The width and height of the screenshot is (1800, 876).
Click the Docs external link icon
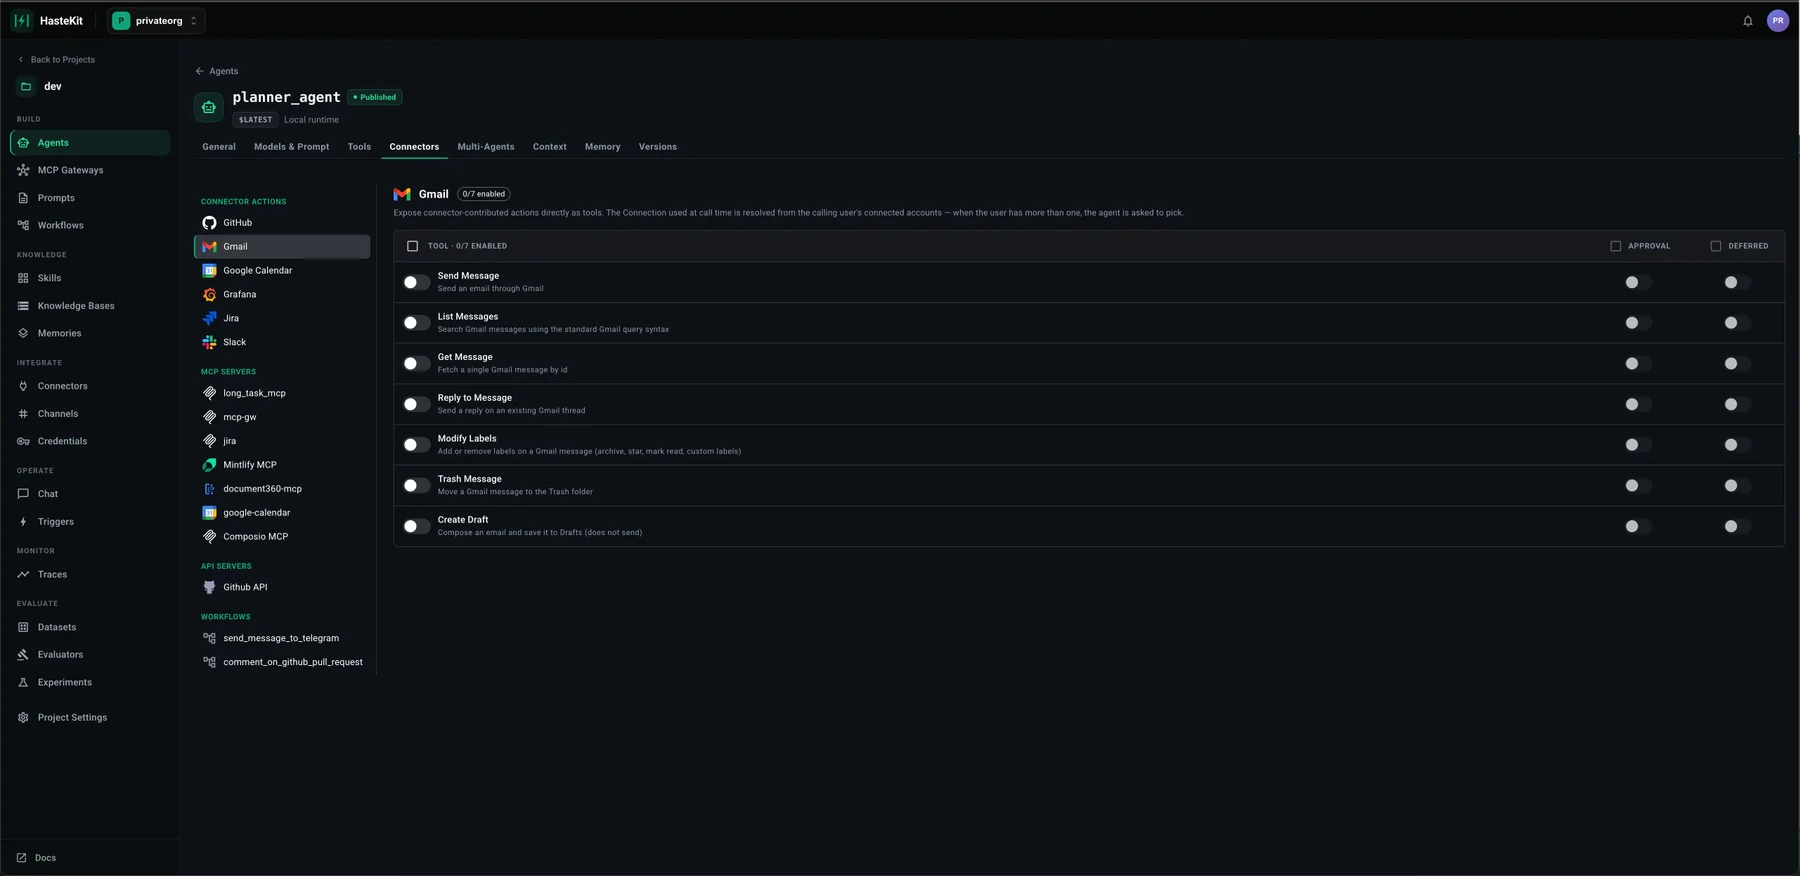(x=21, y=858)
